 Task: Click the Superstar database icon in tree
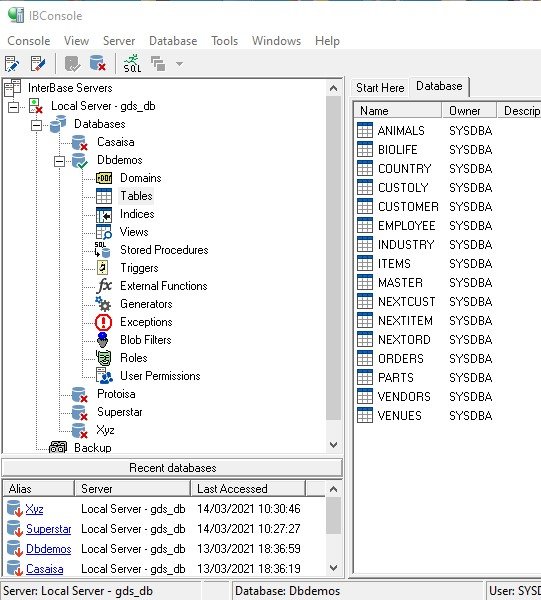[x=80, y=412]
